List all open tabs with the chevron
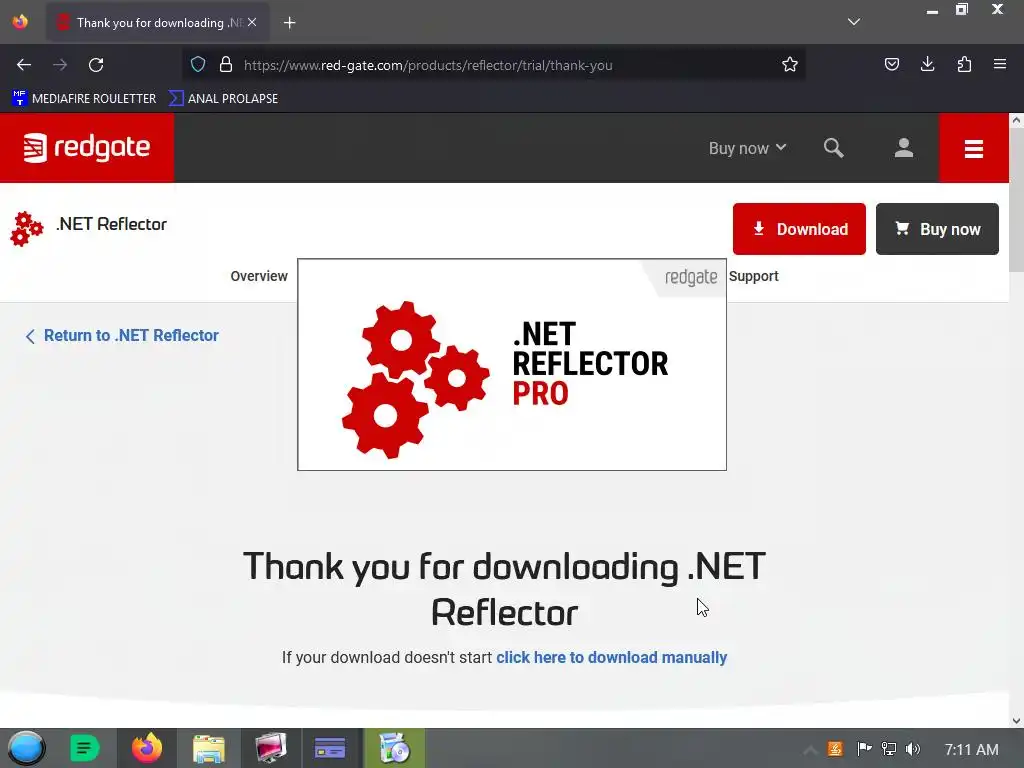 pyautogui.click(x=854, y=22)
